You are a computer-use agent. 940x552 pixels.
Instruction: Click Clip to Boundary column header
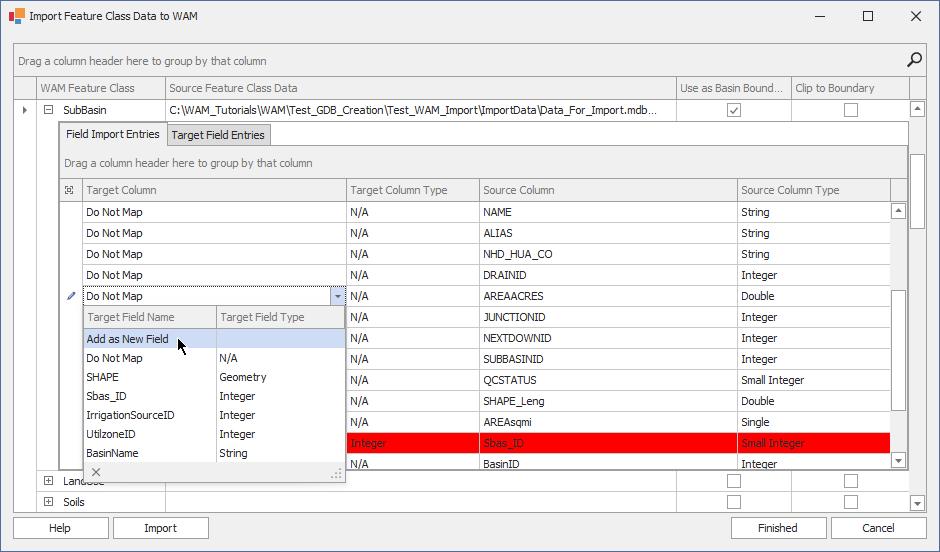[851, 88]
